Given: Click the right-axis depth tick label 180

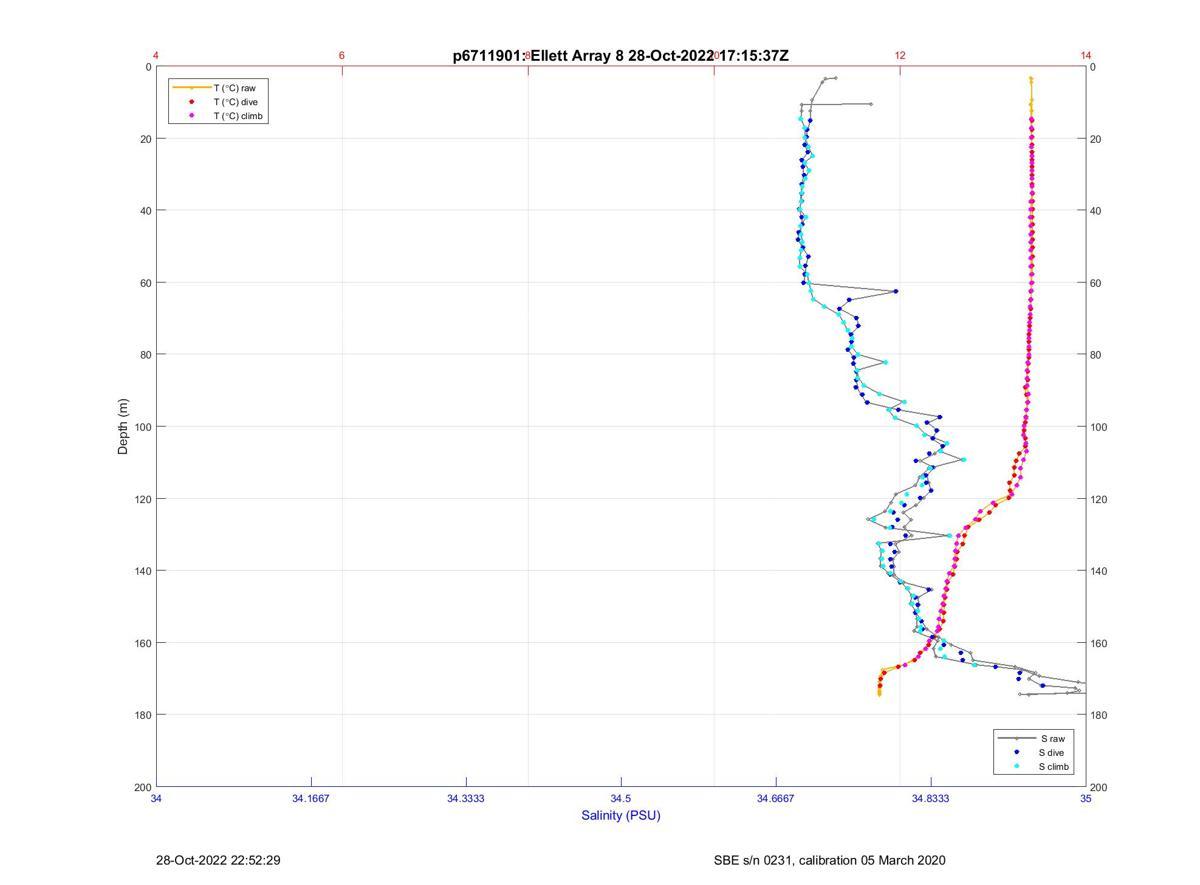Looking at the screenshot, I should tap(1100, 715).
